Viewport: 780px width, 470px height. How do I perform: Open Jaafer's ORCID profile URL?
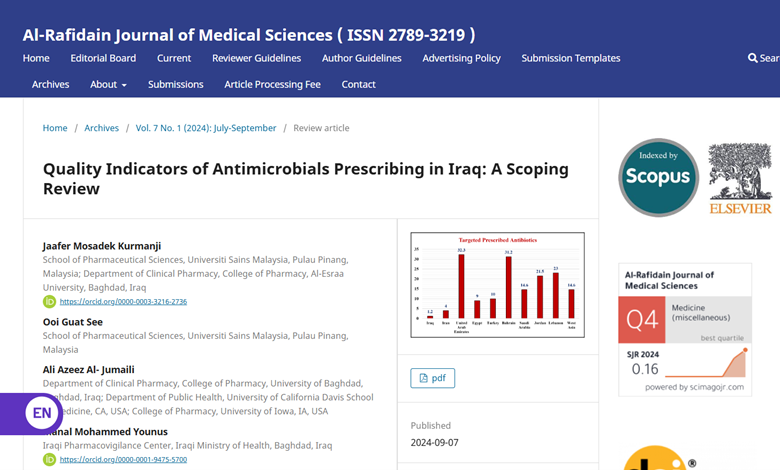[123, 301]
